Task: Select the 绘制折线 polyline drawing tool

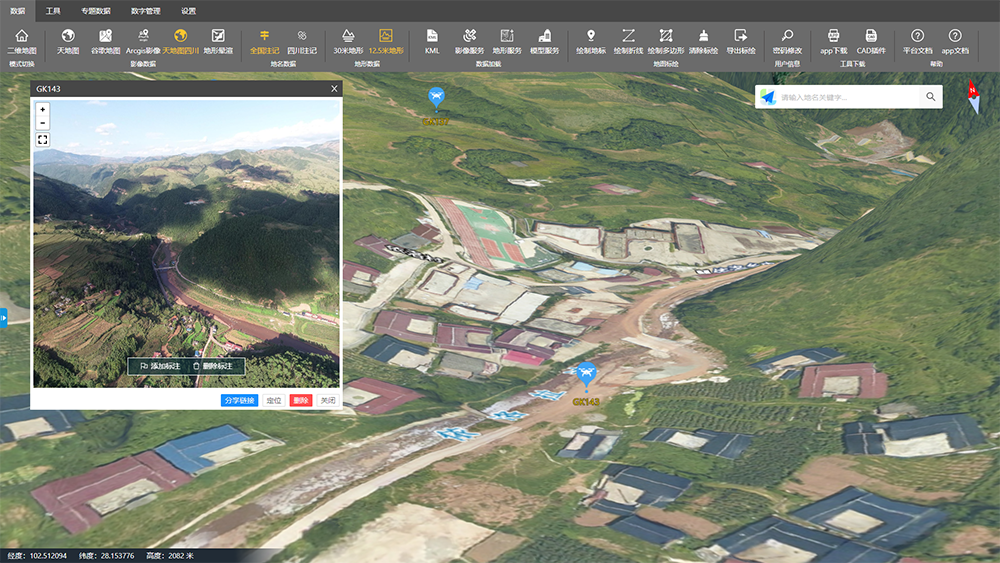Action: click(x=627, y=40)
